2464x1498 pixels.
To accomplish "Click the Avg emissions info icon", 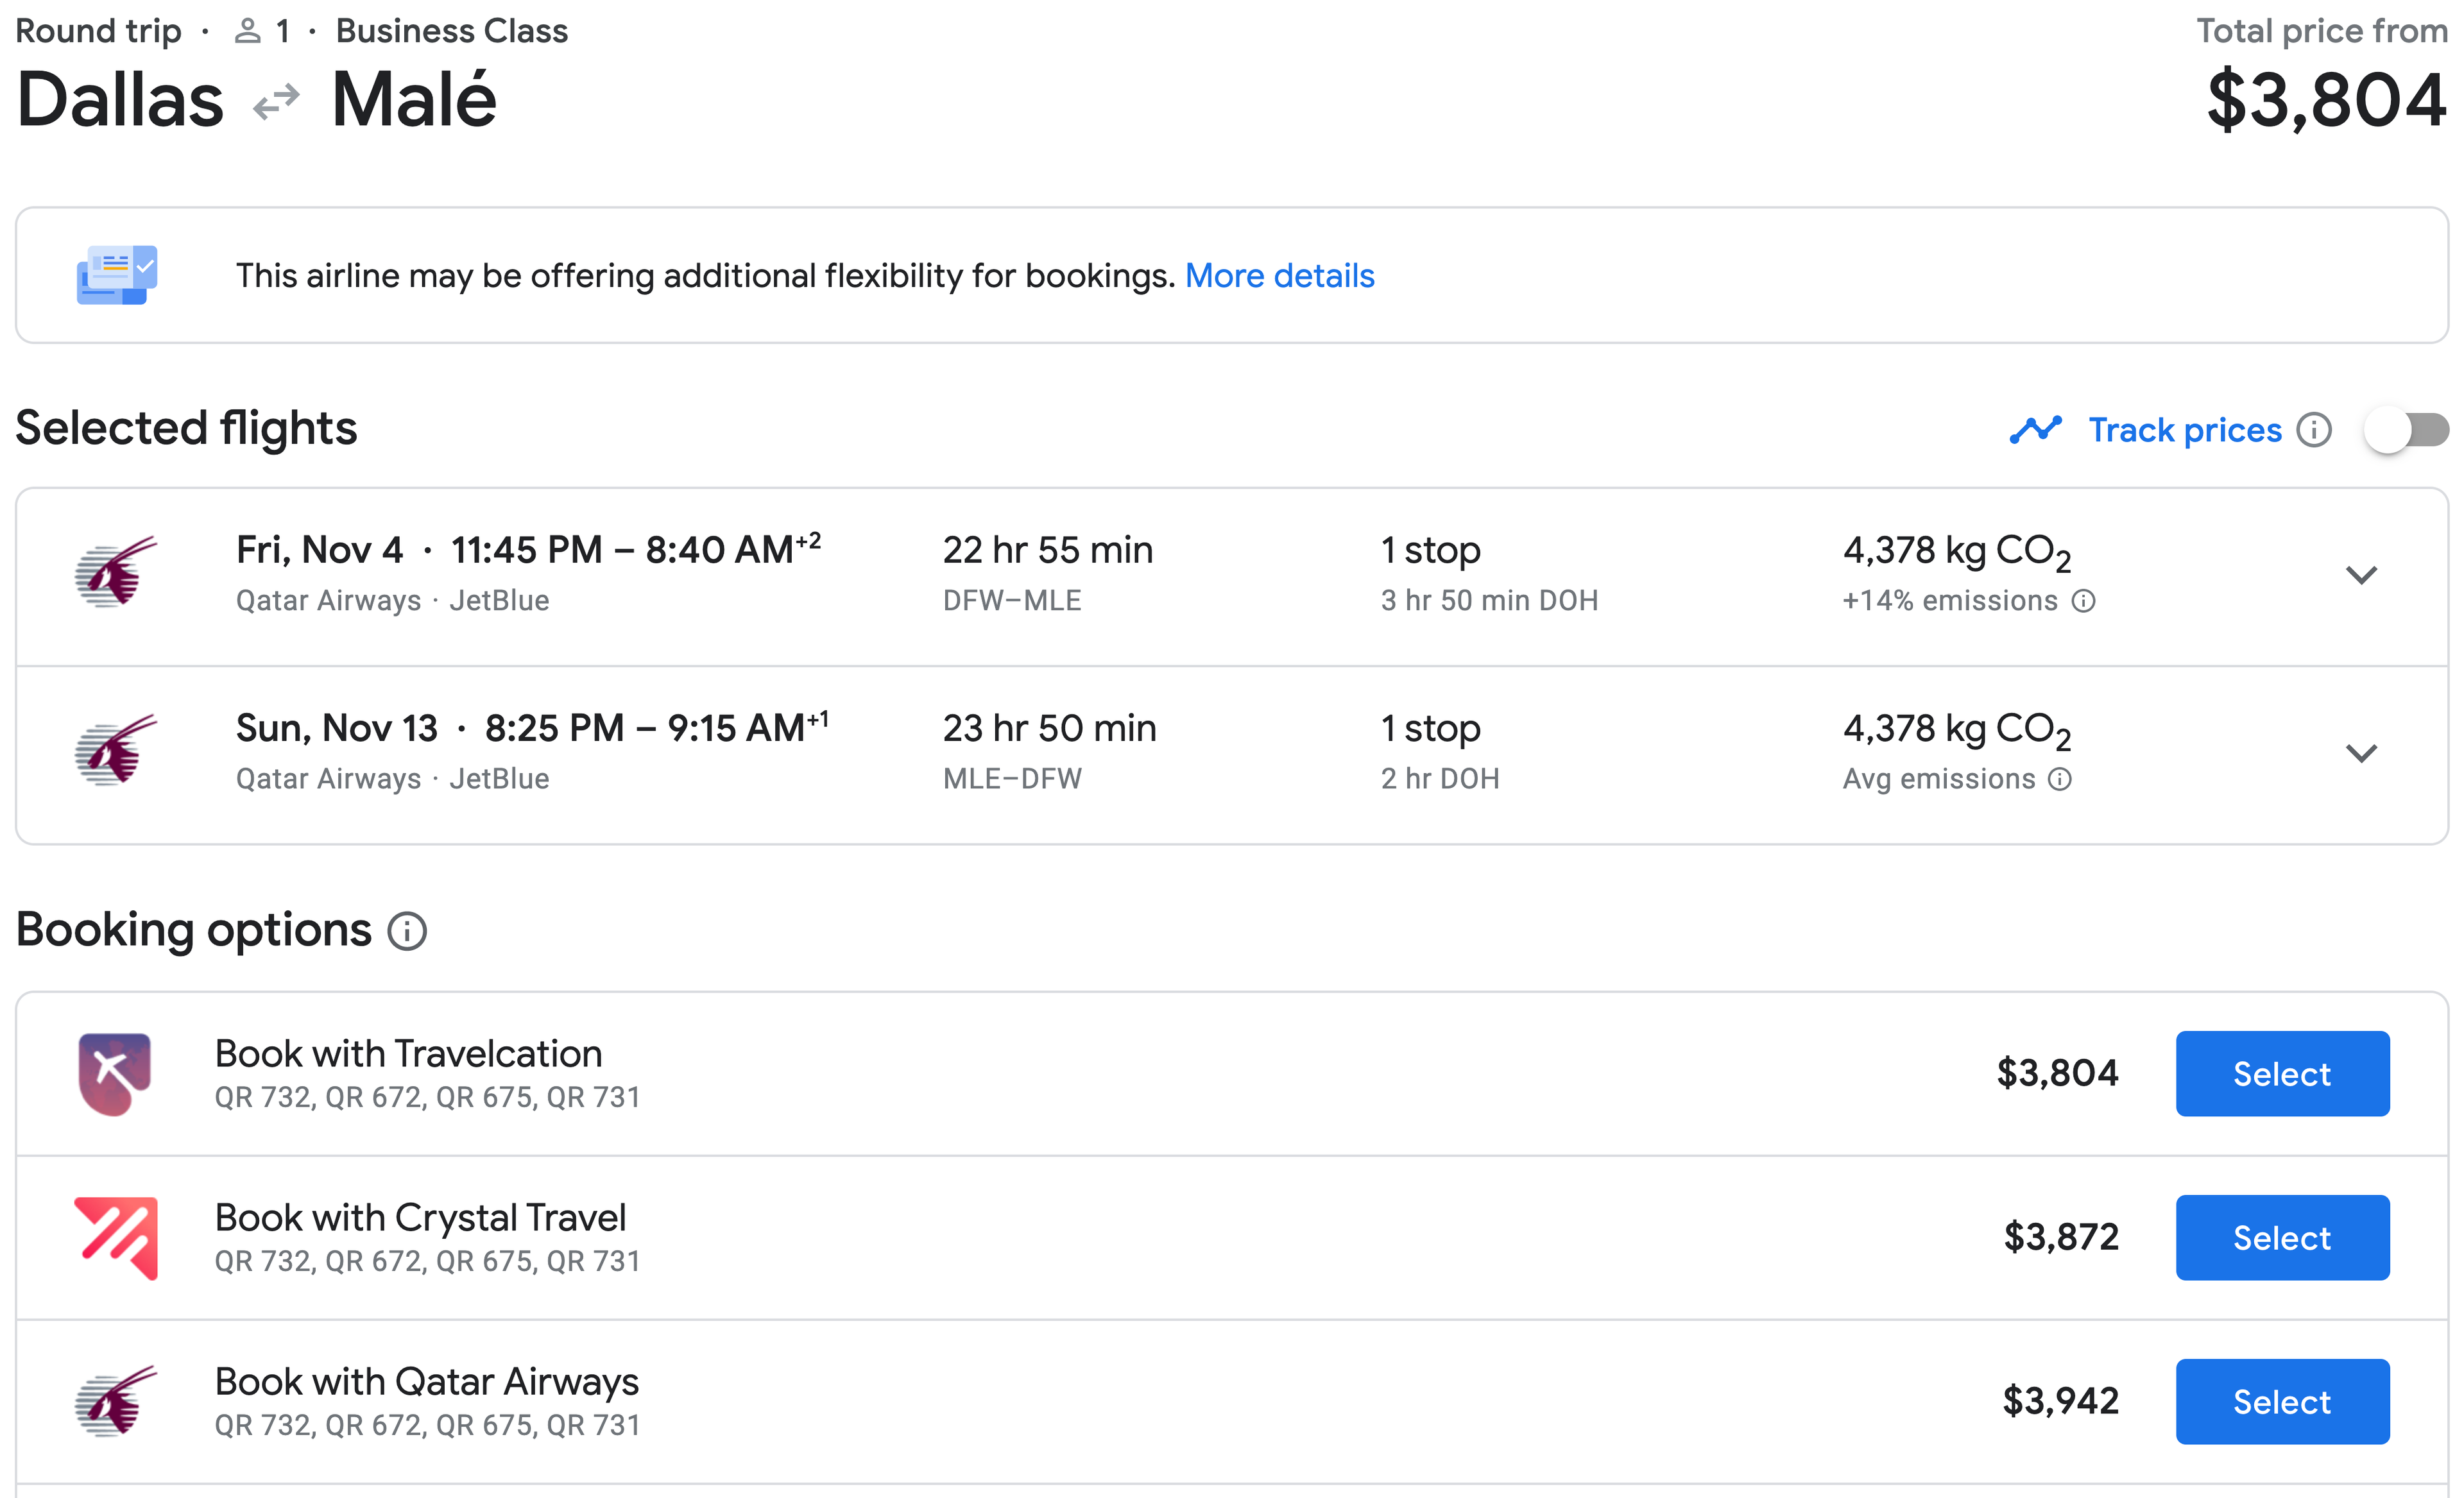I will (2060, 779).
